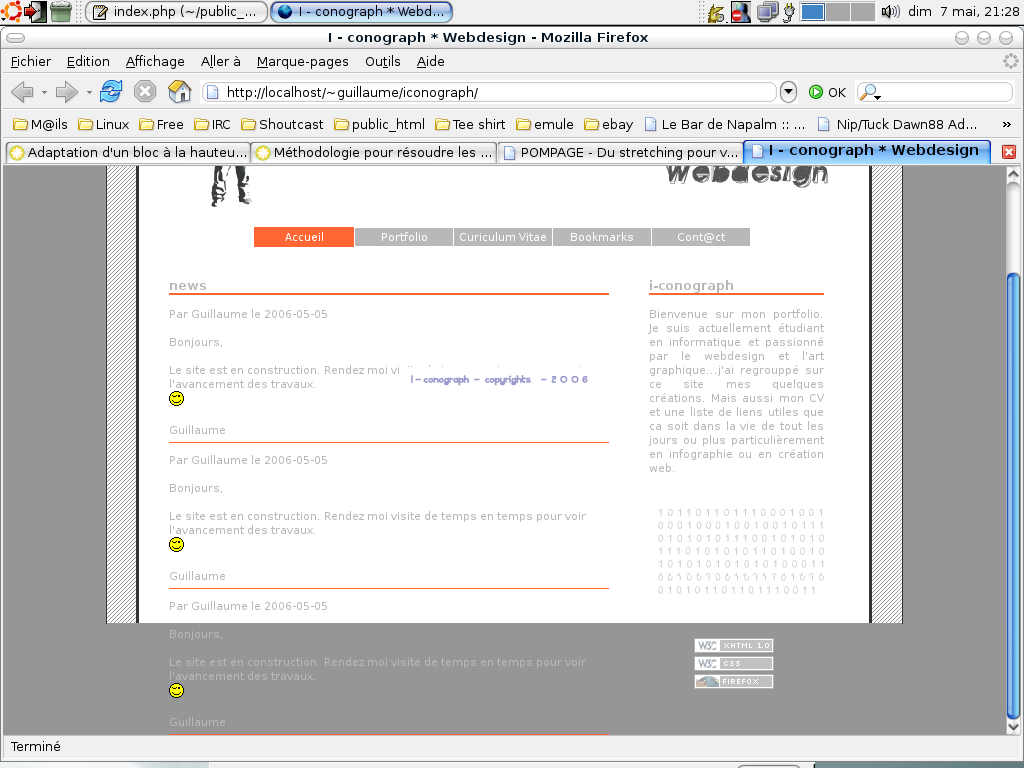Select the Firefox taskbar window button
Screen dimensions: 1024x768
[361, 12]
